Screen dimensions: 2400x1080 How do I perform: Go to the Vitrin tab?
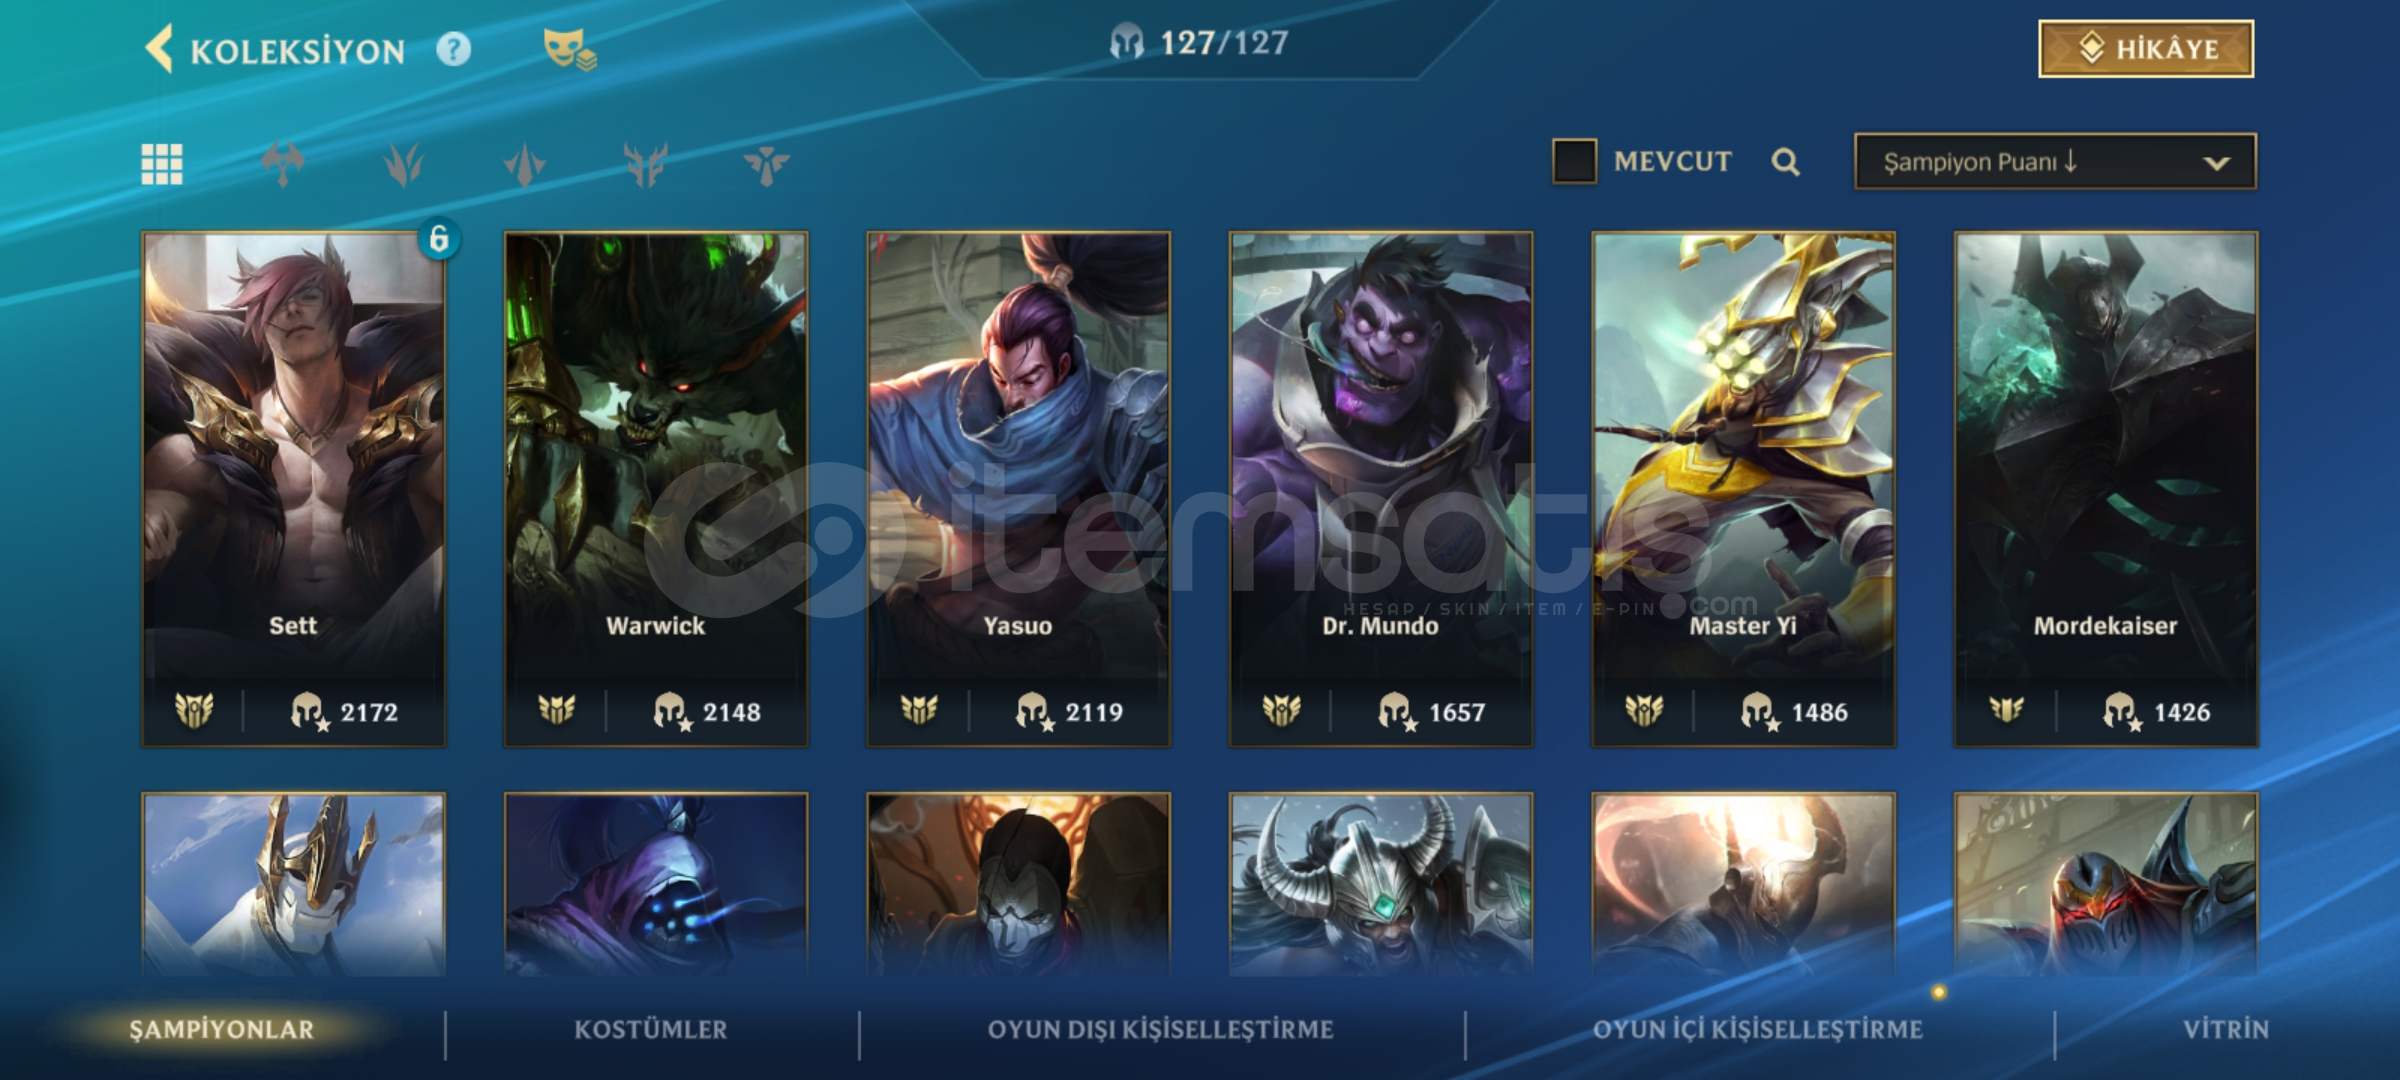(x=2226, y=1030)
